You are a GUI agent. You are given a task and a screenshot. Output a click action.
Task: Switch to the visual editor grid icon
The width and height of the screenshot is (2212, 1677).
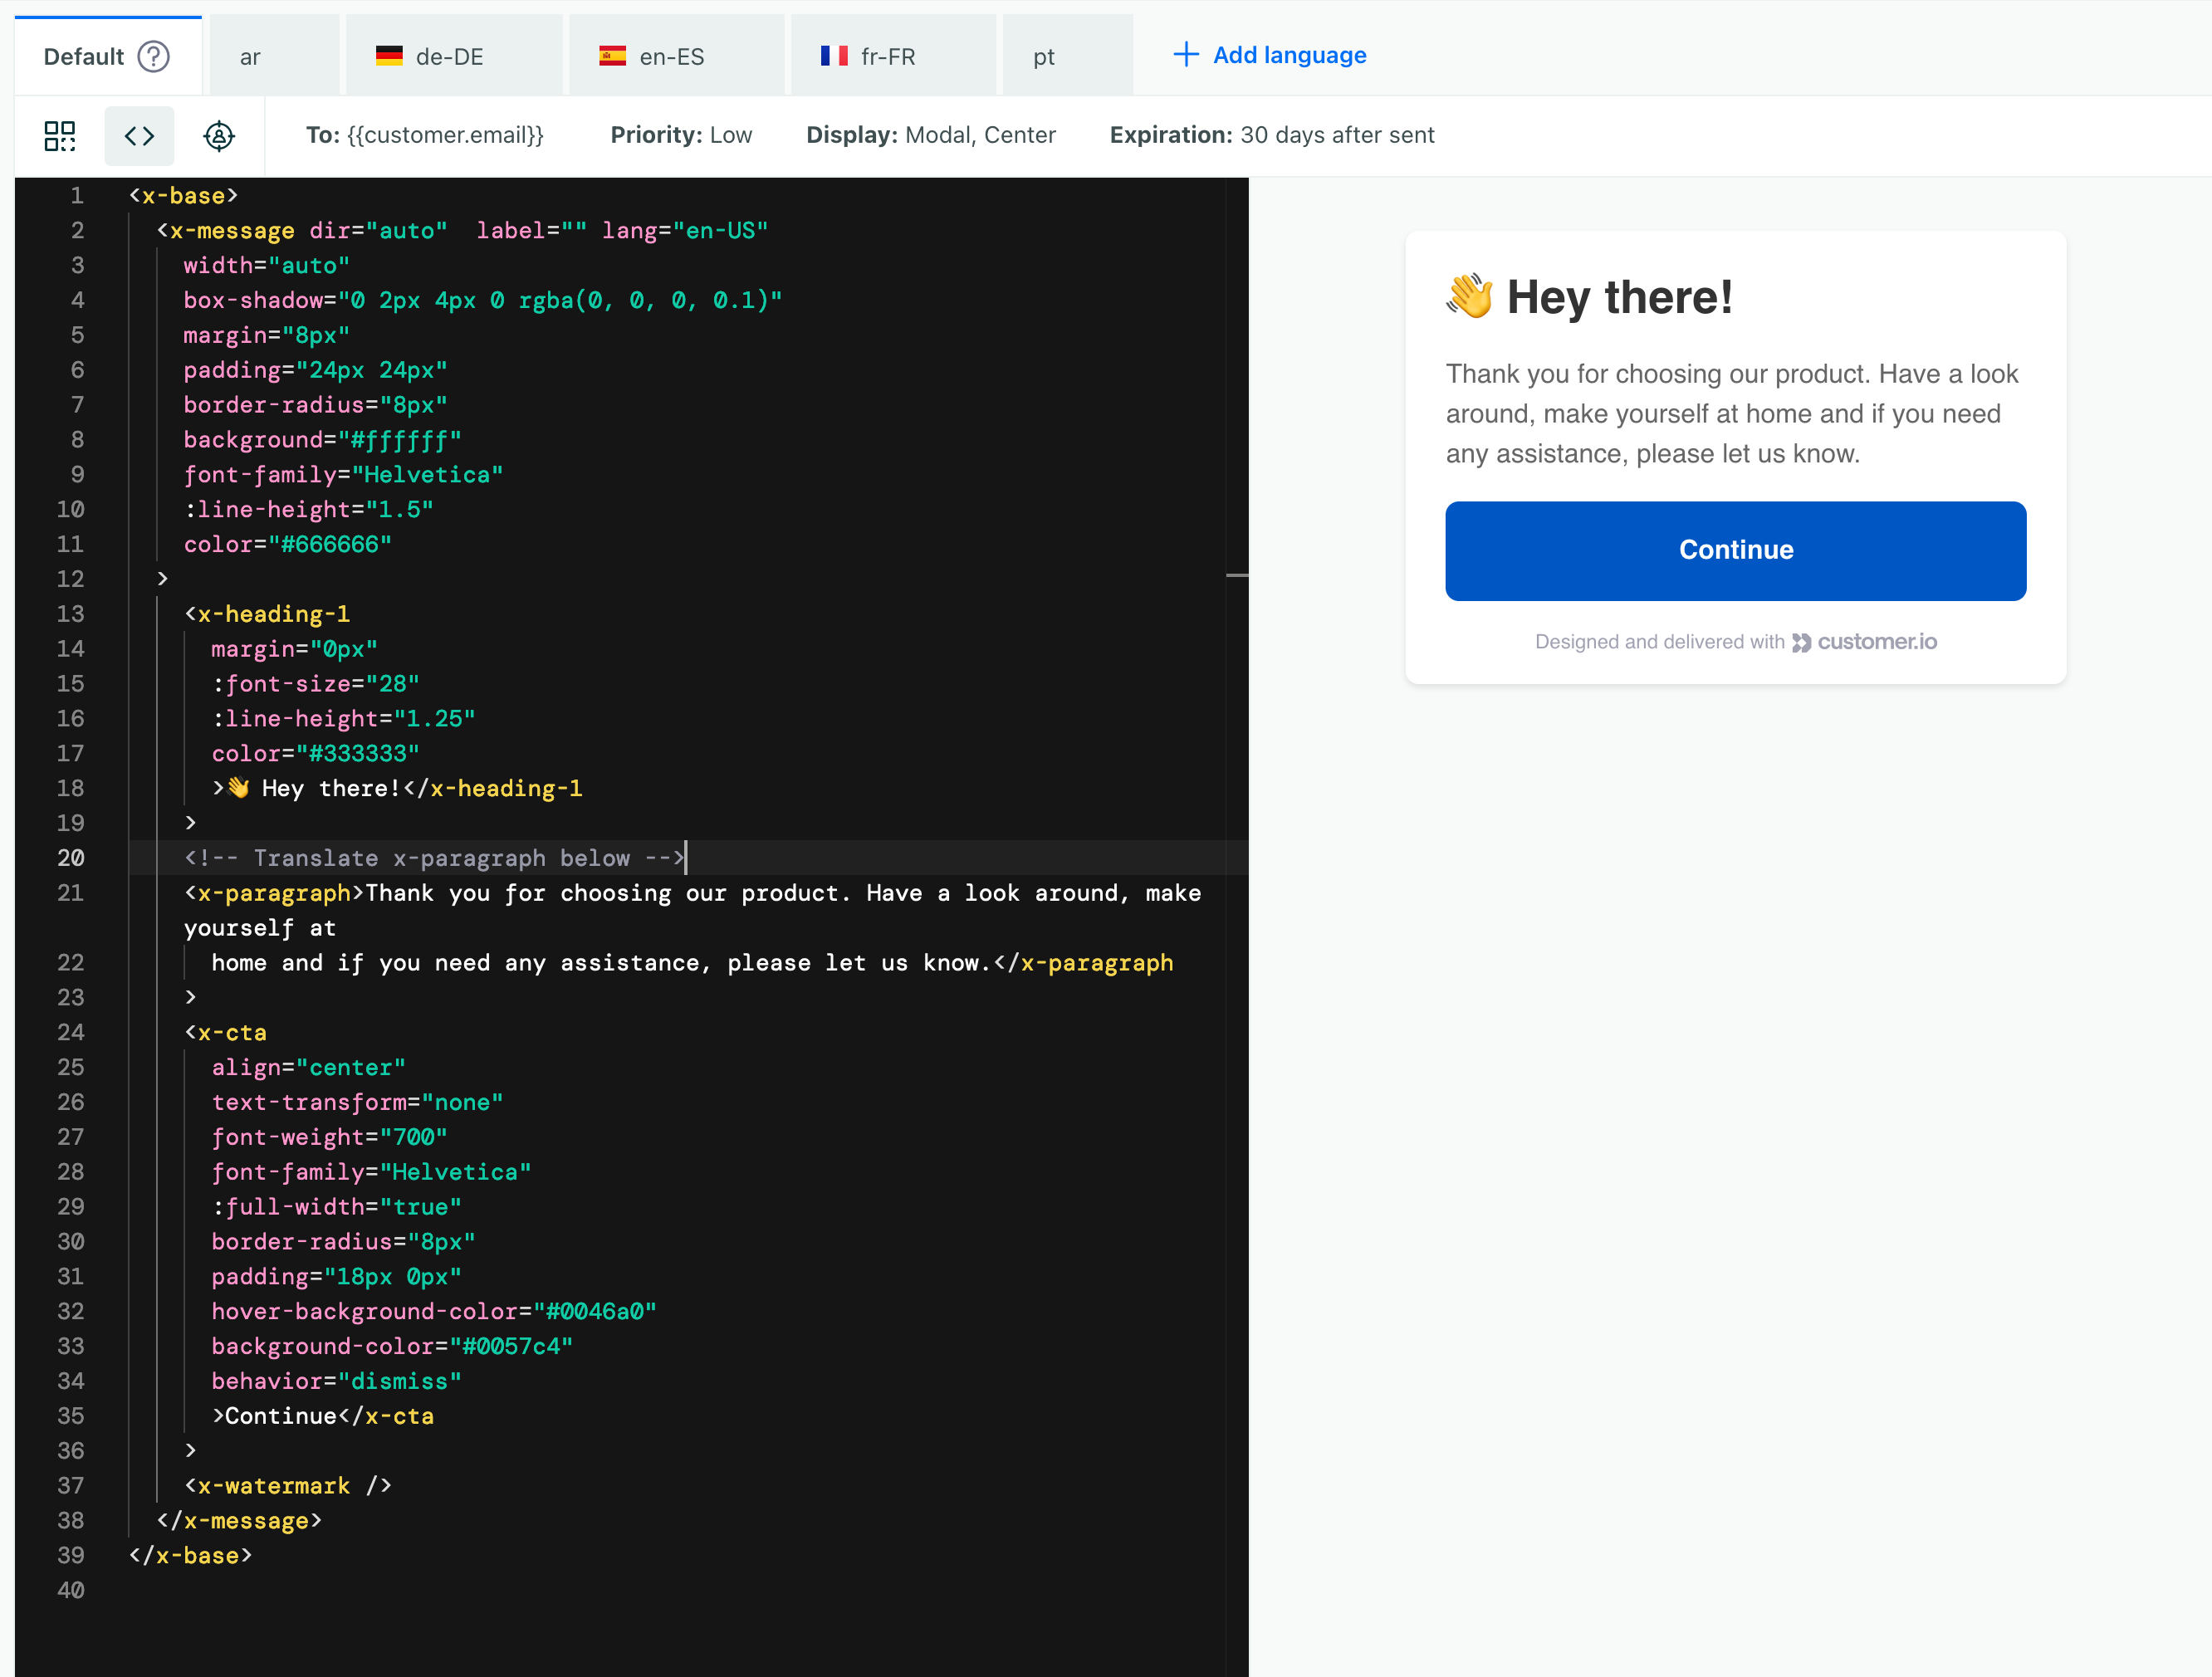click(59, 136)
